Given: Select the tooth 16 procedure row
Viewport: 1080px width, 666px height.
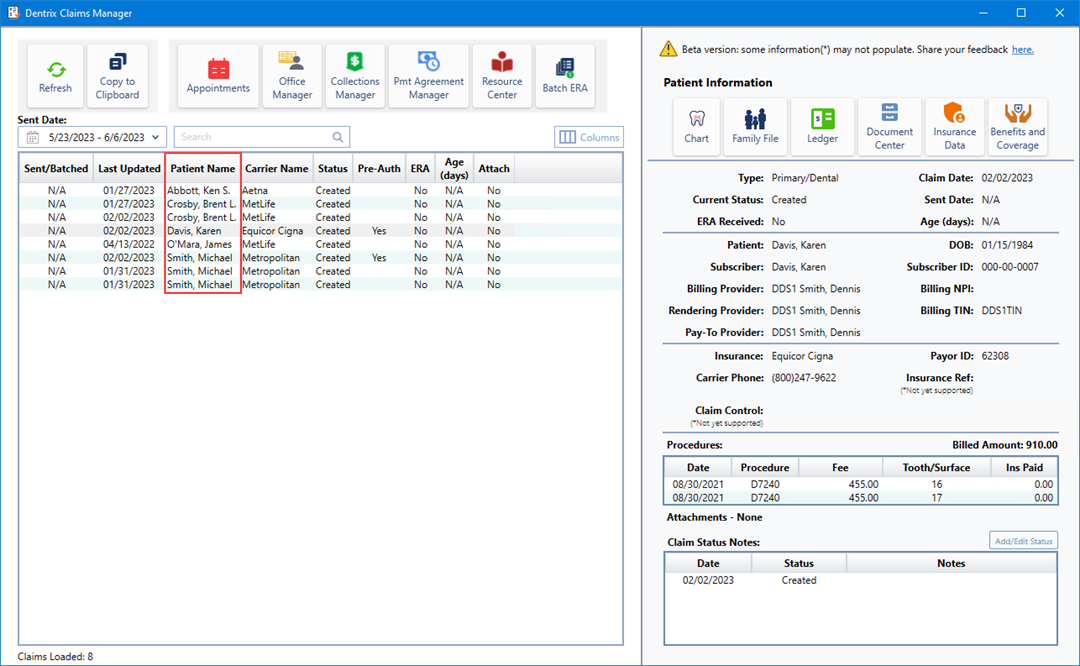Looking at the screenshot, I should click(861, 484).
